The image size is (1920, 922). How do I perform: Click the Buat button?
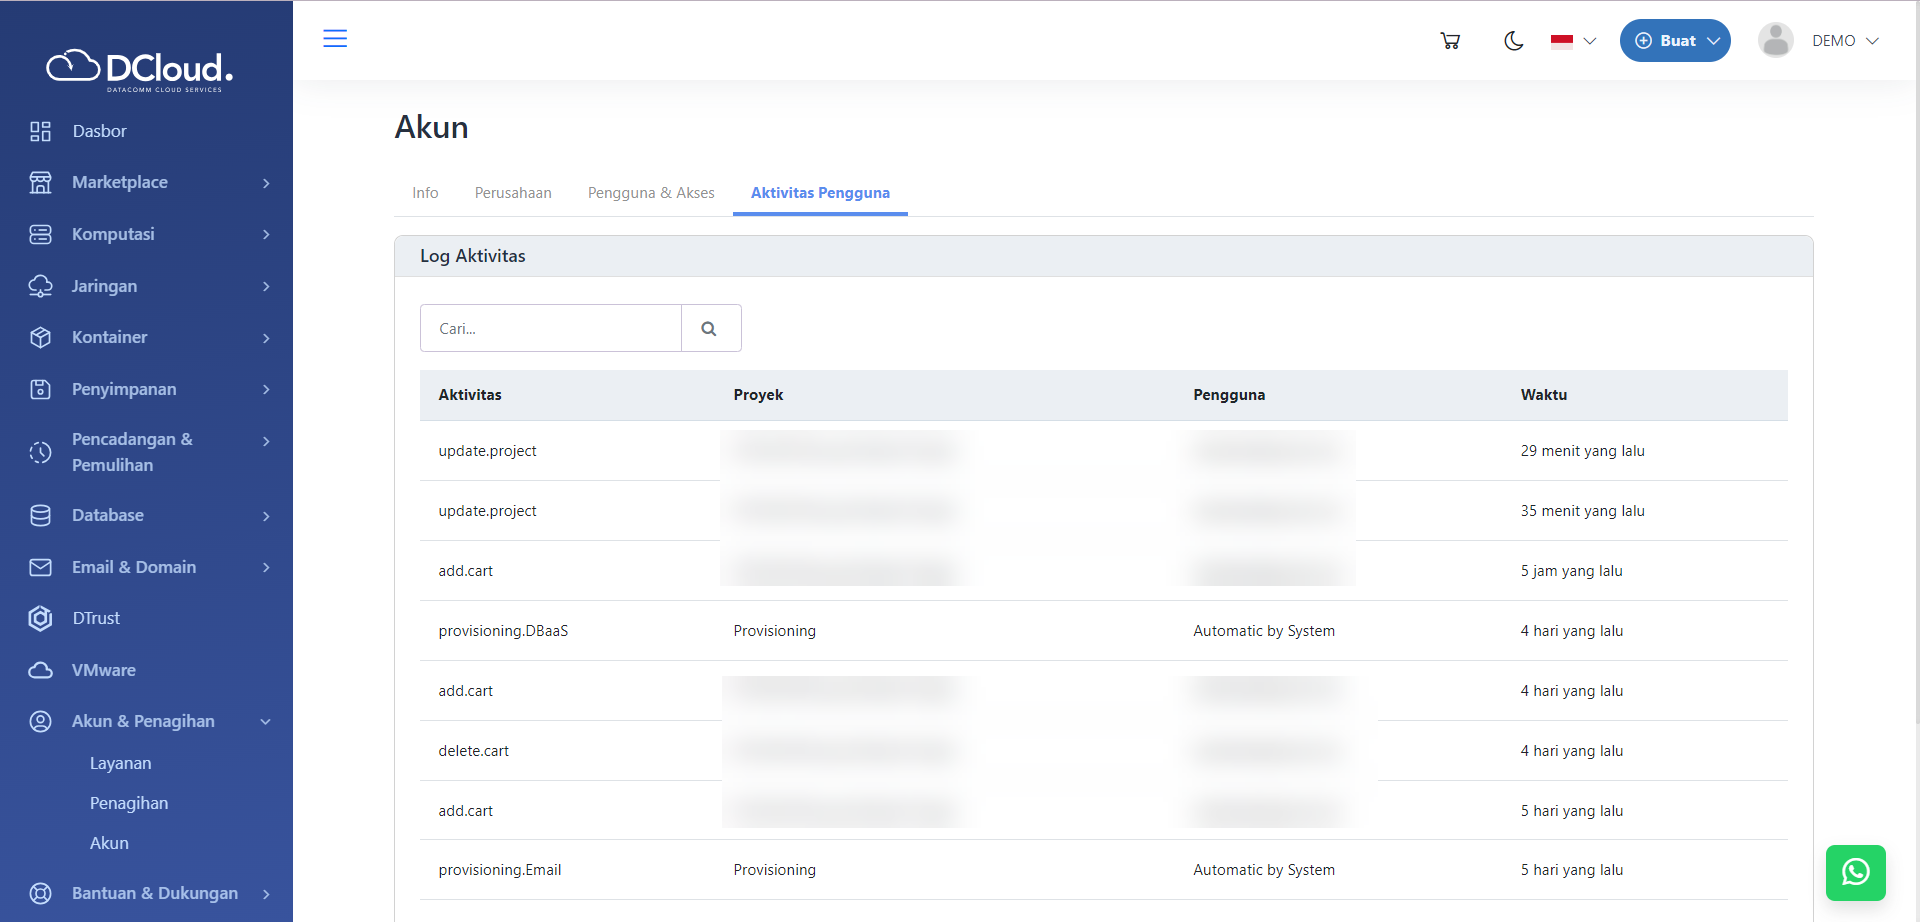1675,41
